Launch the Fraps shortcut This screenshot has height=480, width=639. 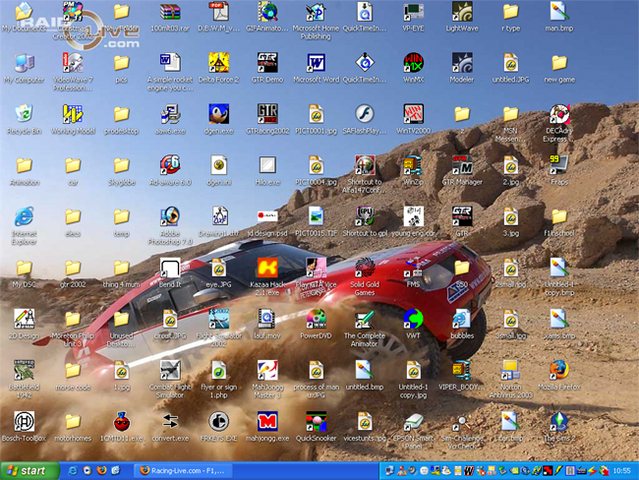[x=559, y=165]
